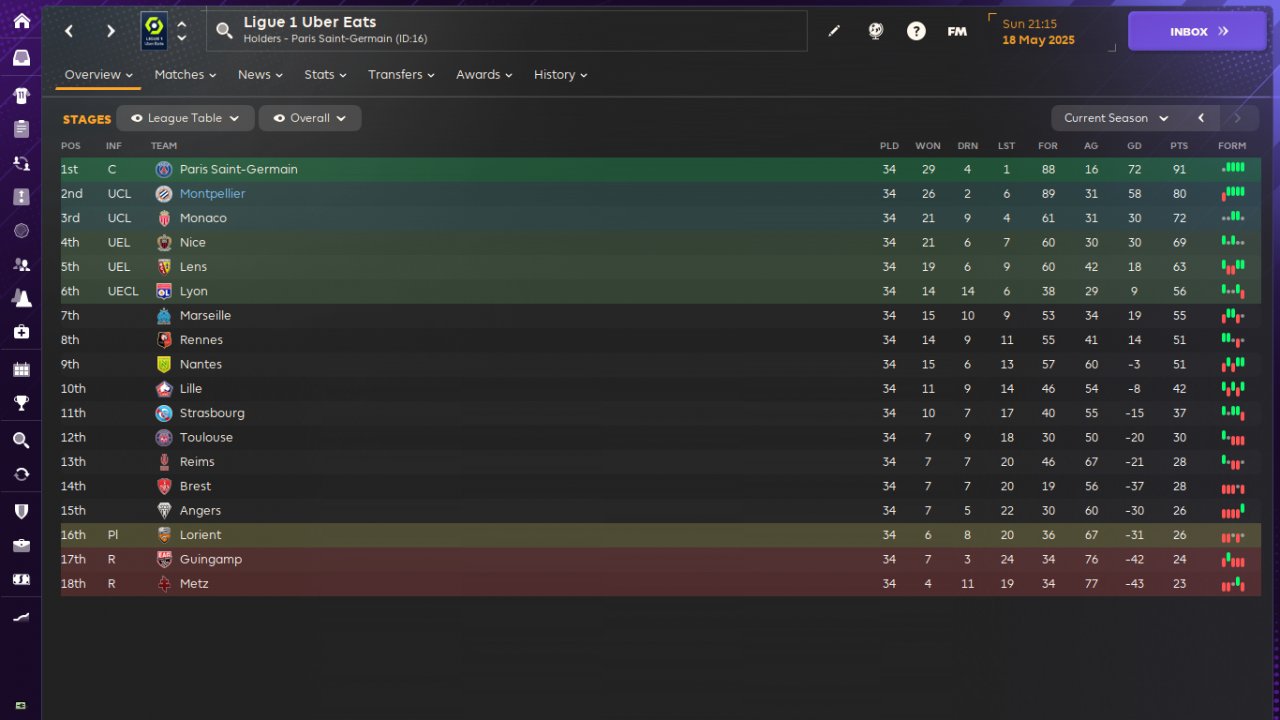Click the pencil edit icon

point(834,31)
